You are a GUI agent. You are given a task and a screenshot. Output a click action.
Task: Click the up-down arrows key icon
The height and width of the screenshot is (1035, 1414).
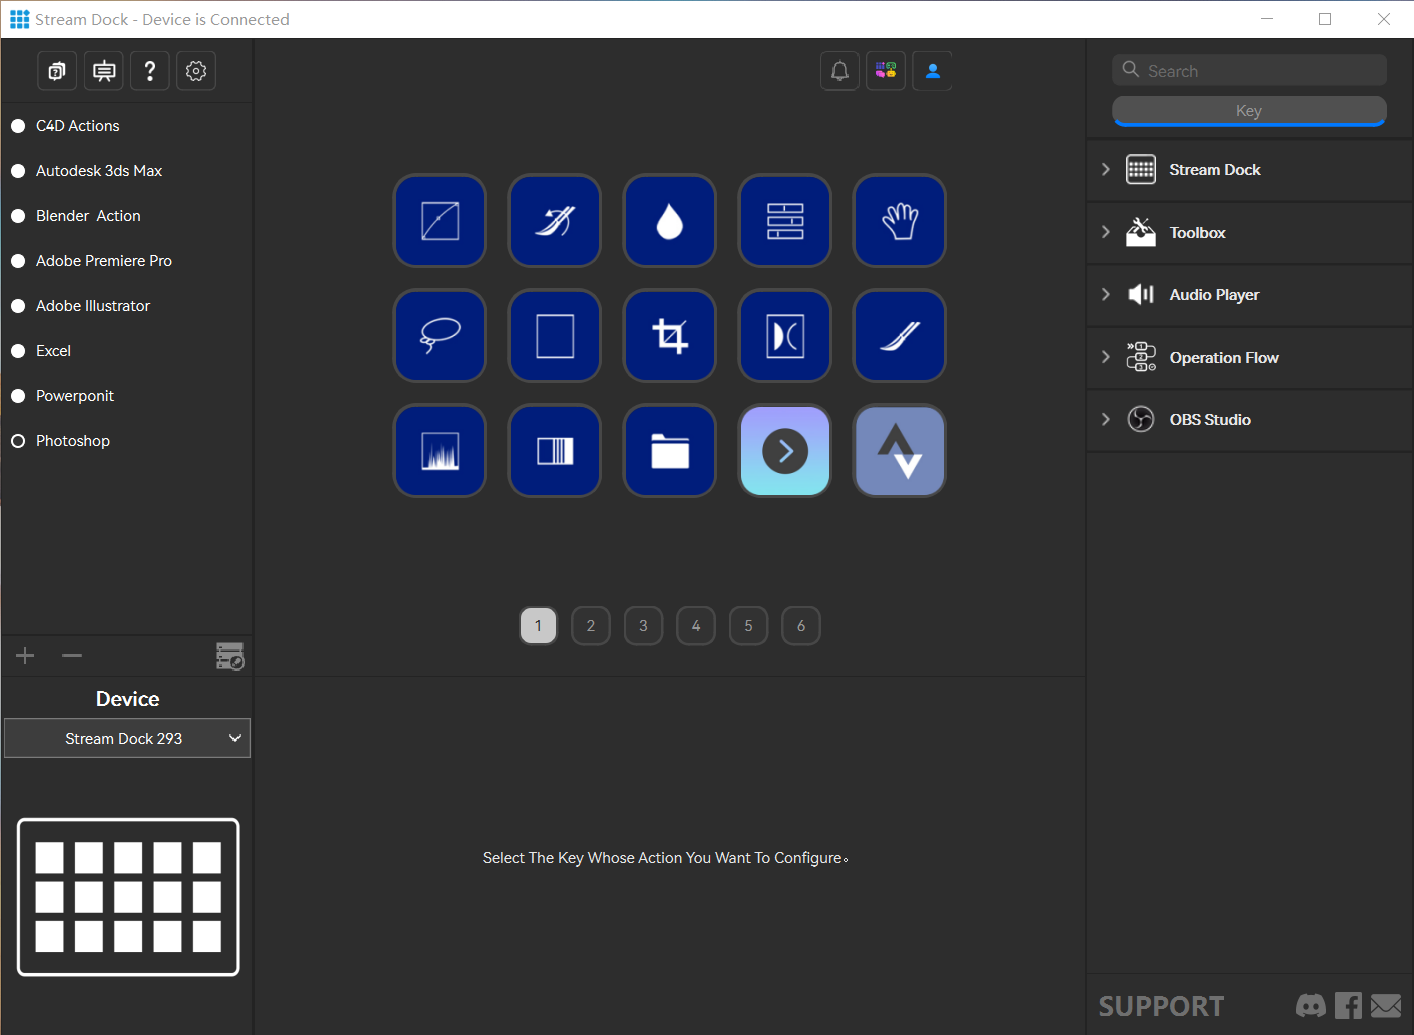[900, 451]
